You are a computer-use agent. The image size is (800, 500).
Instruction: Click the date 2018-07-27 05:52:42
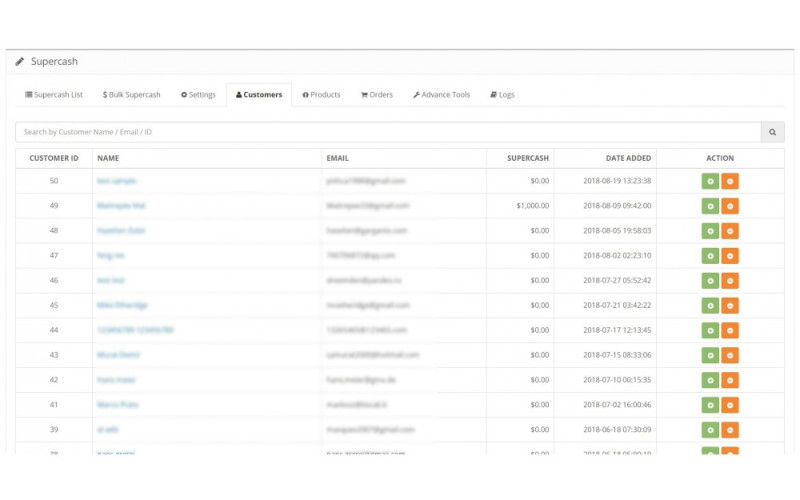click(617, 280)
